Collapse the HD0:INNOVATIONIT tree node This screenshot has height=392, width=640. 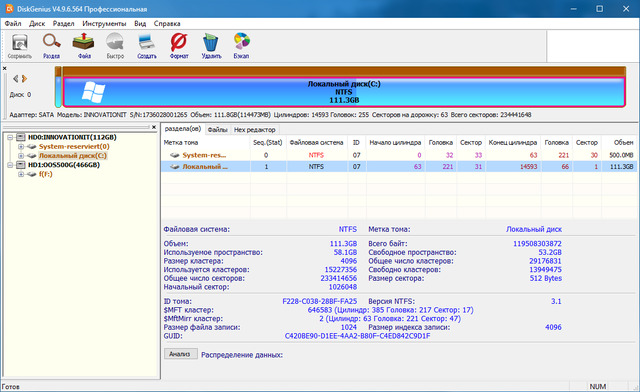(x=10, y=137)
